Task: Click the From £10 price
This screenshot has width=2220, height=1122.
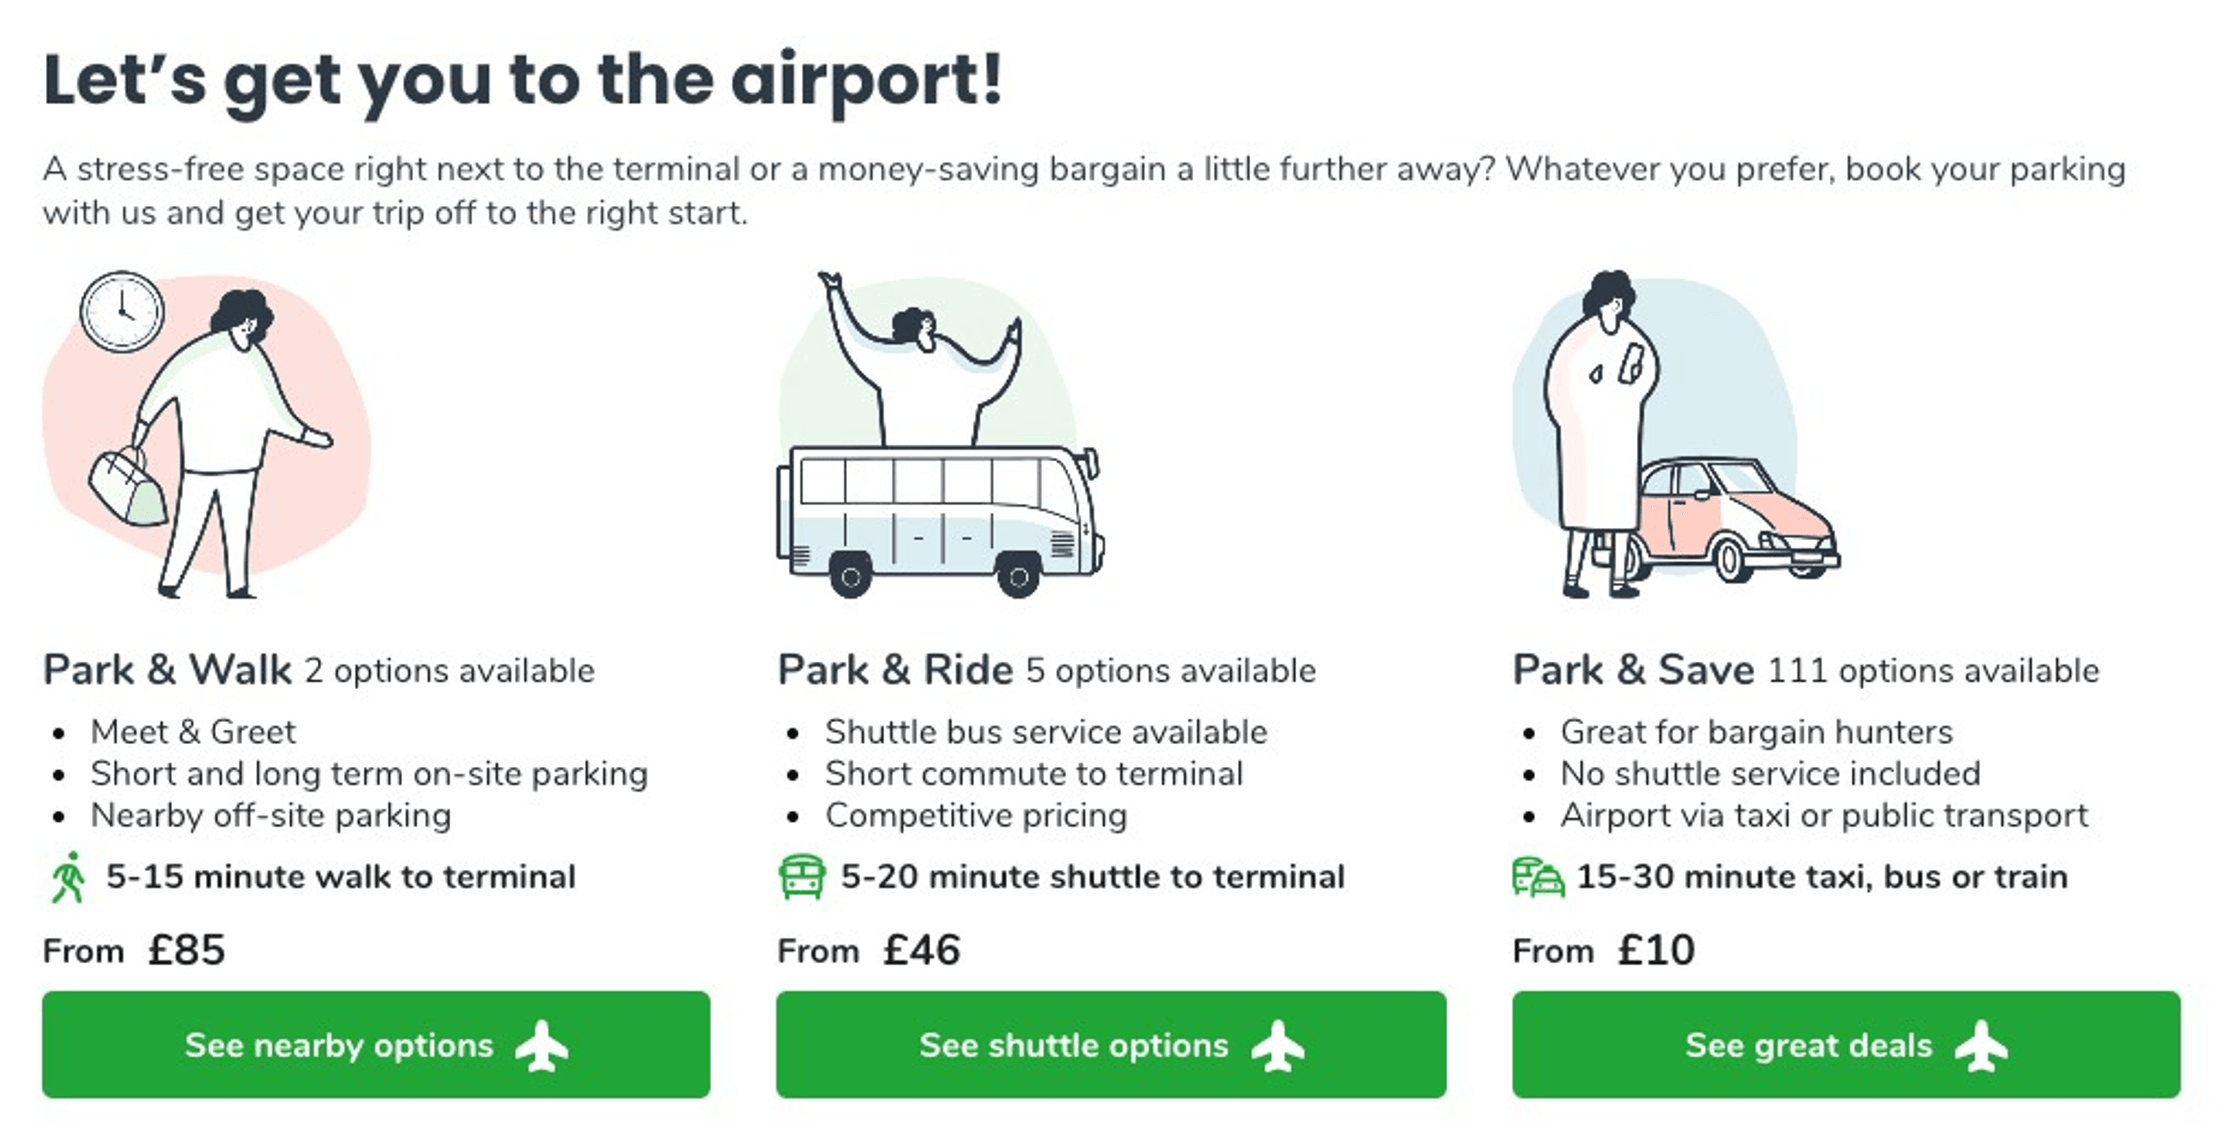Action: (1603, 950)
